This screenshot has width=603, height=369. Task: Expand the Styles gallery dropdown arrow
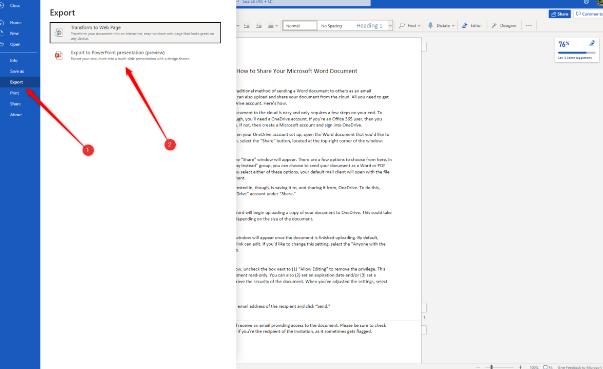click(x=390, y=26)
